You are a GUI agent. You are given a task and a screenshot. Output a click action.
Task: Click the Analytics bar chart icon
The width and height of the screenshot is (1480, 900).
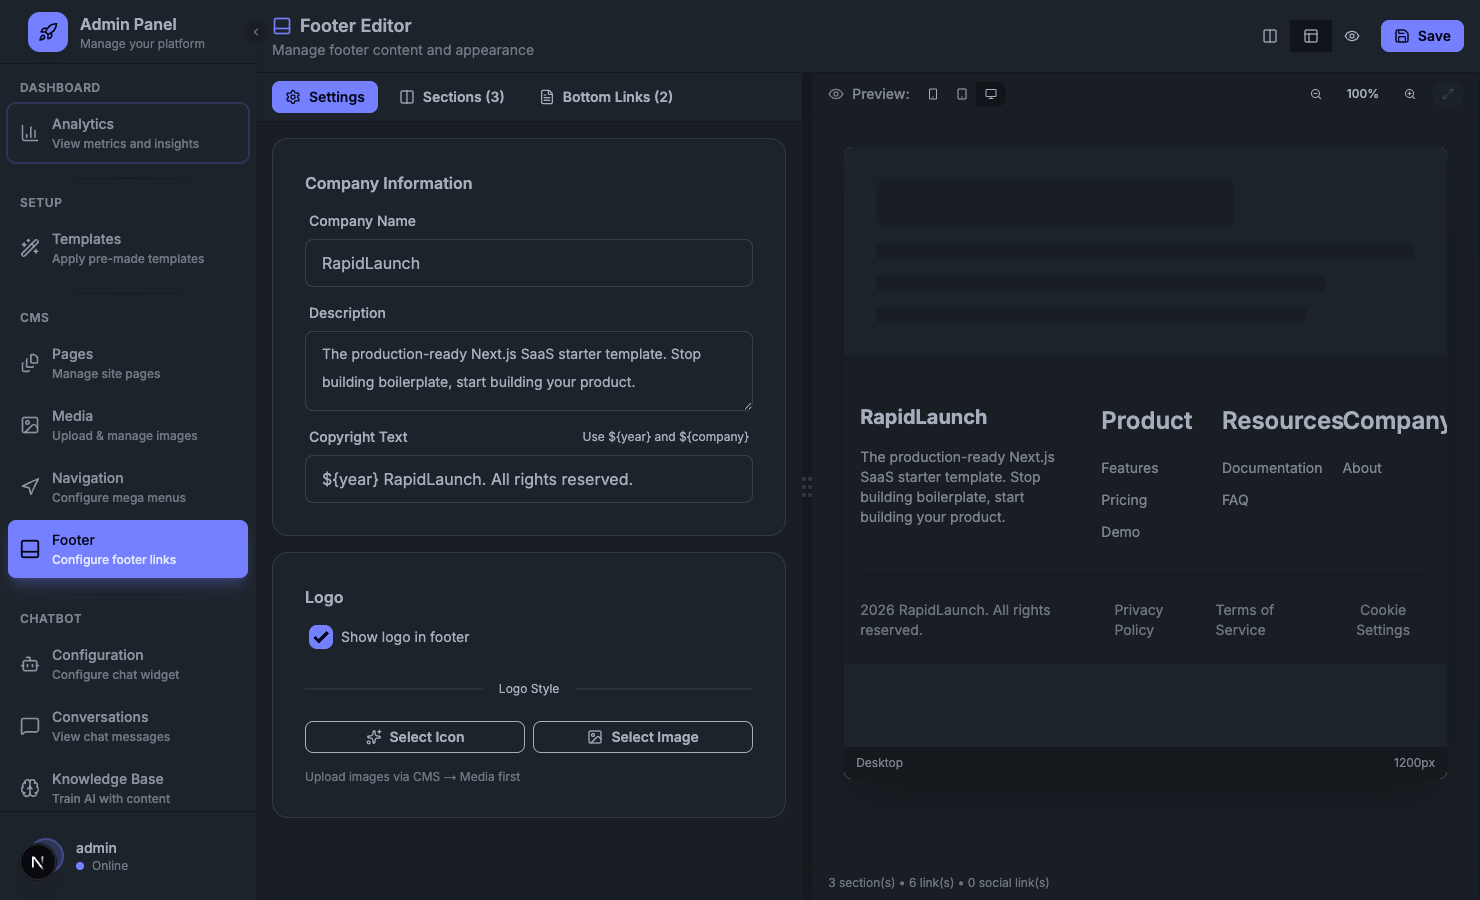pos(30,133)
